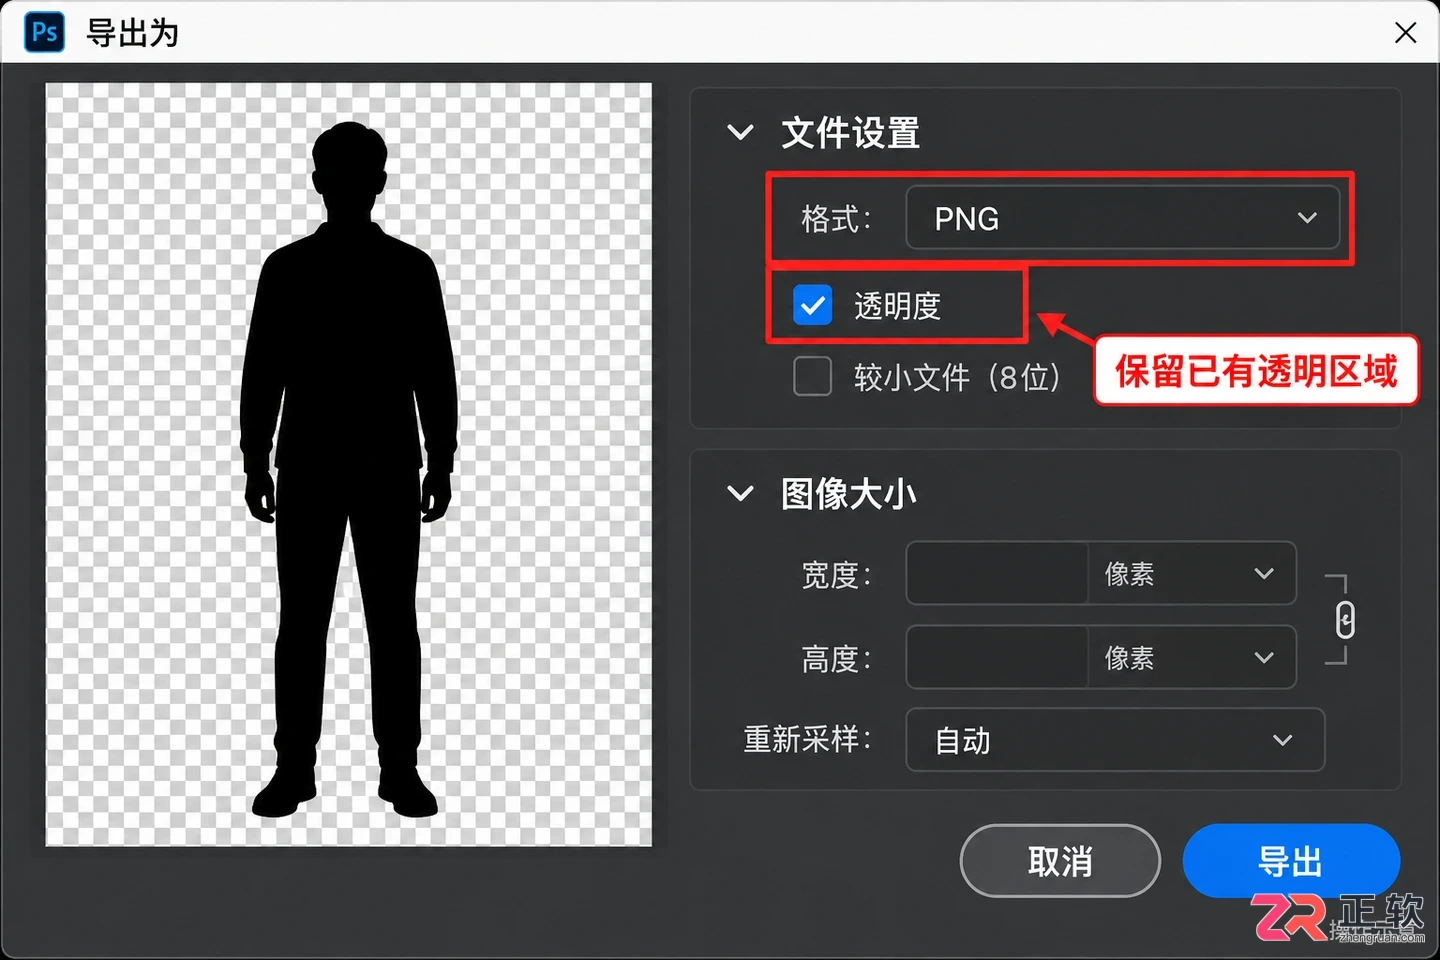Collapse the 图像大小 section
The width and height of the screenshot is (1440, 960).
tap(740, 493)
